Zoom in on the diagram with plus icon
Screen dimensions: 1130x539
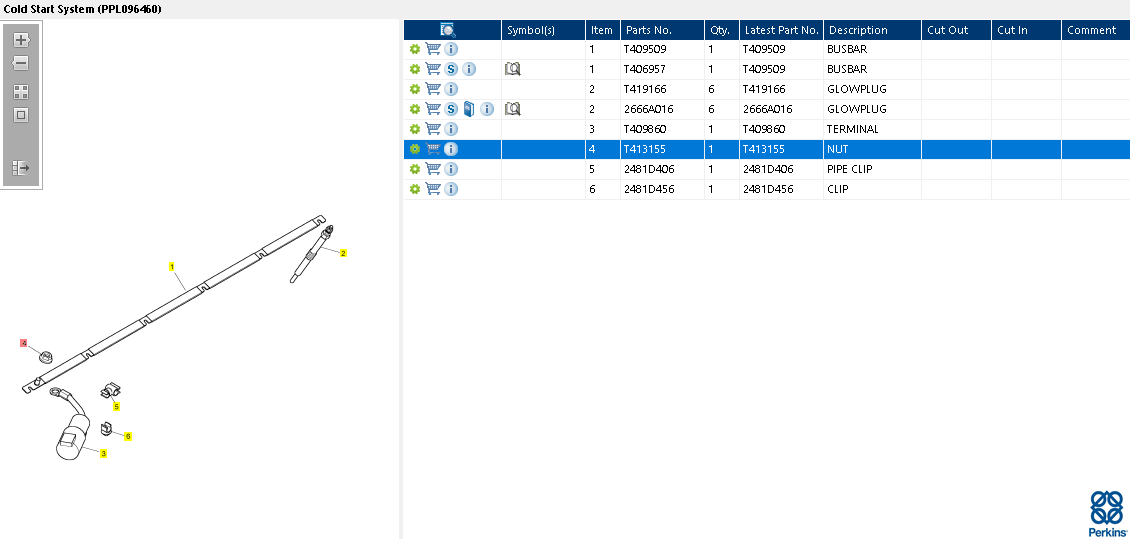tap(21, 40)
